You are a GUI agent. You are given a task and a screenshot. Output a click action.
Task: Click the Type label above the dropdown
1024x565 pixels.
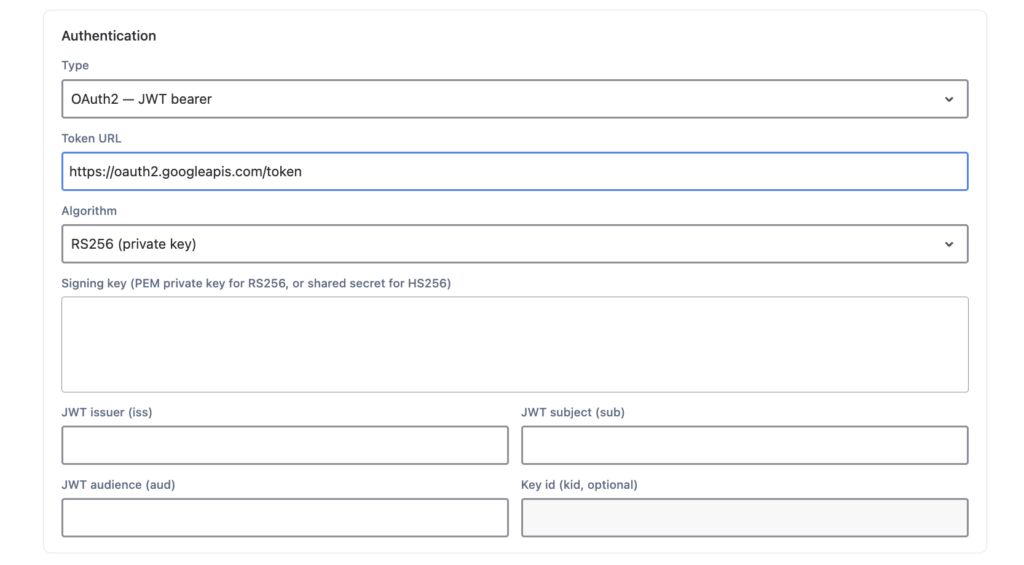[x=75, y=65]
